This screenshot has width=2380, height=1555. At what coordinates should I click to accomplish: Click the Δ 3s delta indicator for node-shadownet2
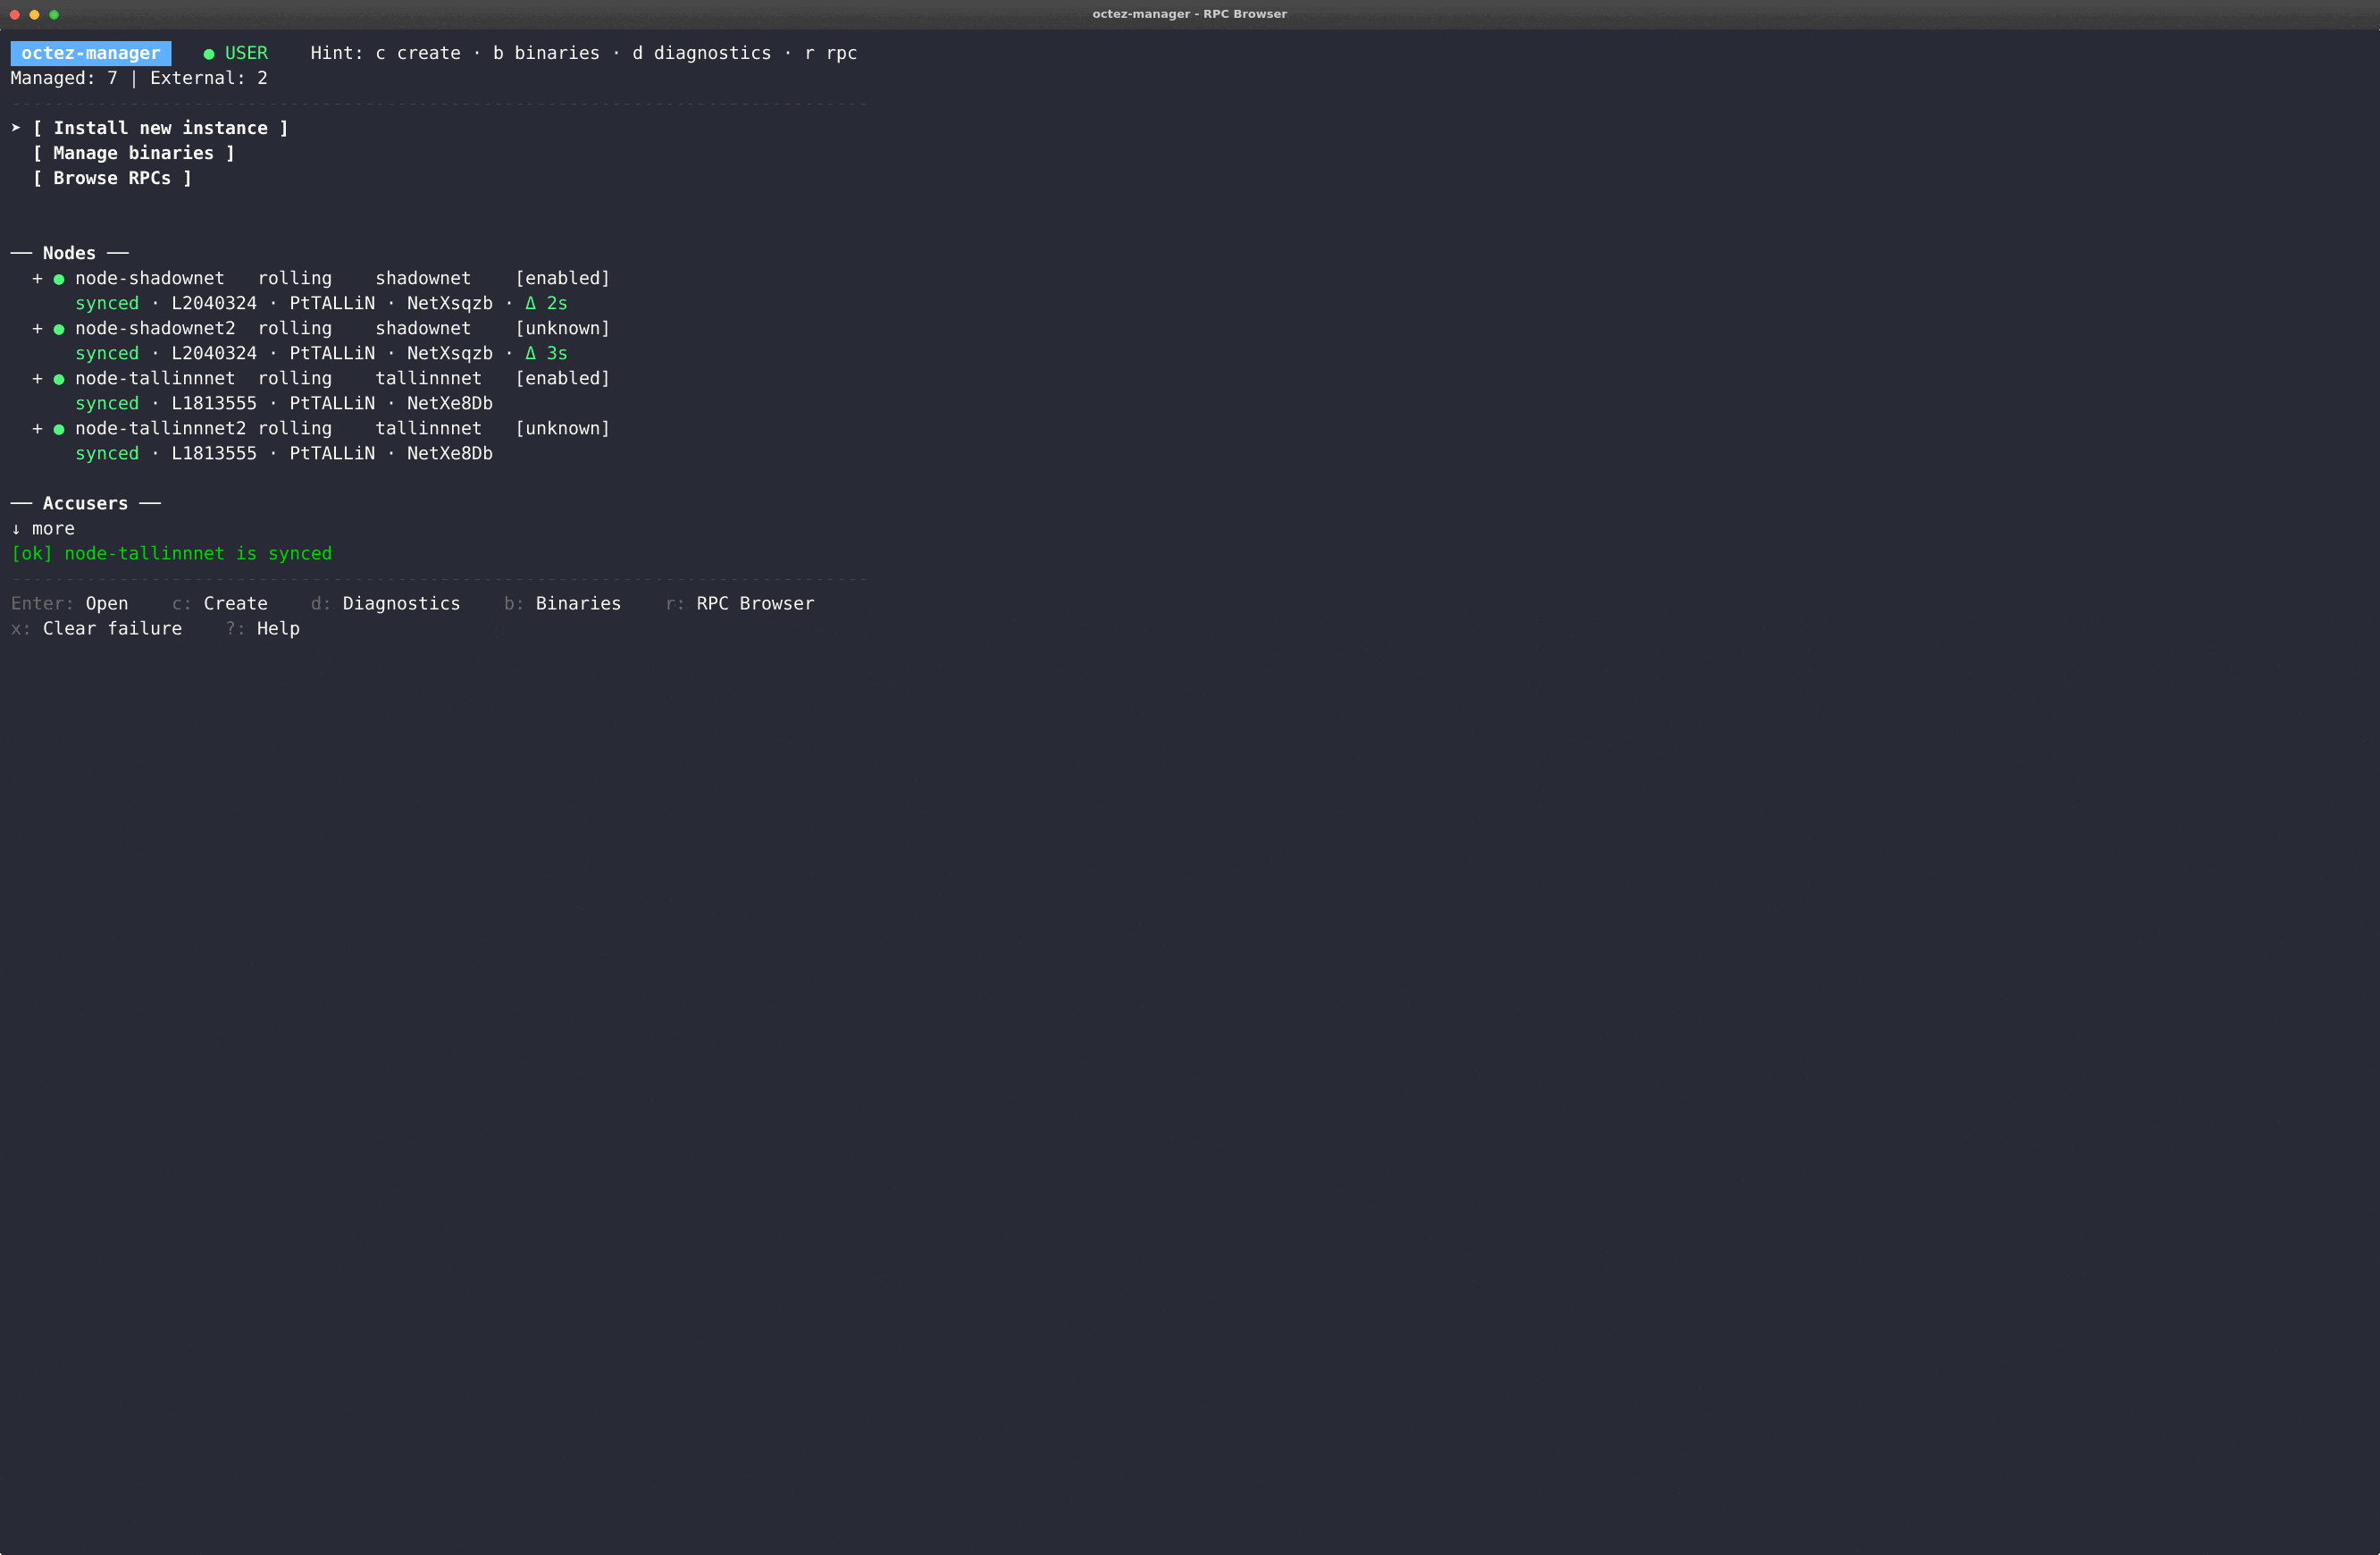546,353
